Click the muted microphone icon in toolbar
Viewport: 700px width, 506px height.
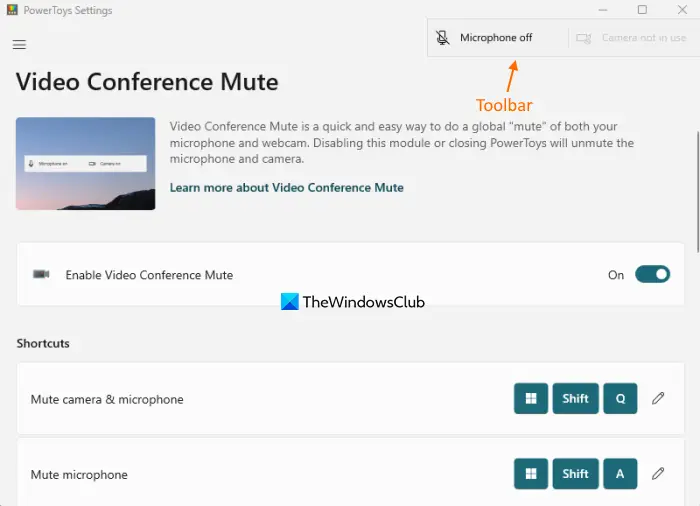pyautogui.click(x=442, y=38)
